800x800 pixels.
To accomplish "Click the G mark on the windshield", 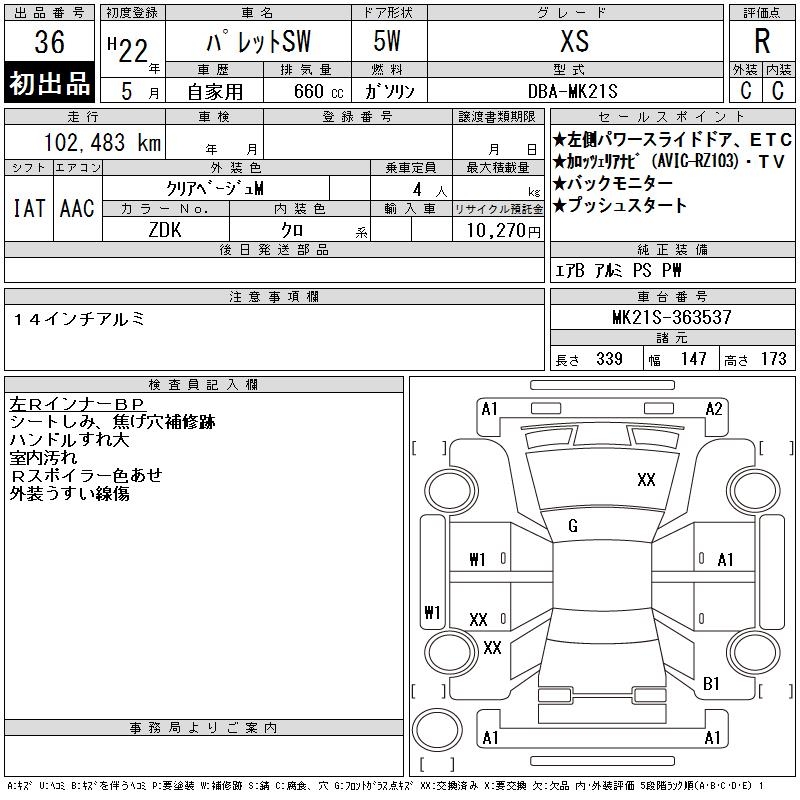I will tap(573, 526).
